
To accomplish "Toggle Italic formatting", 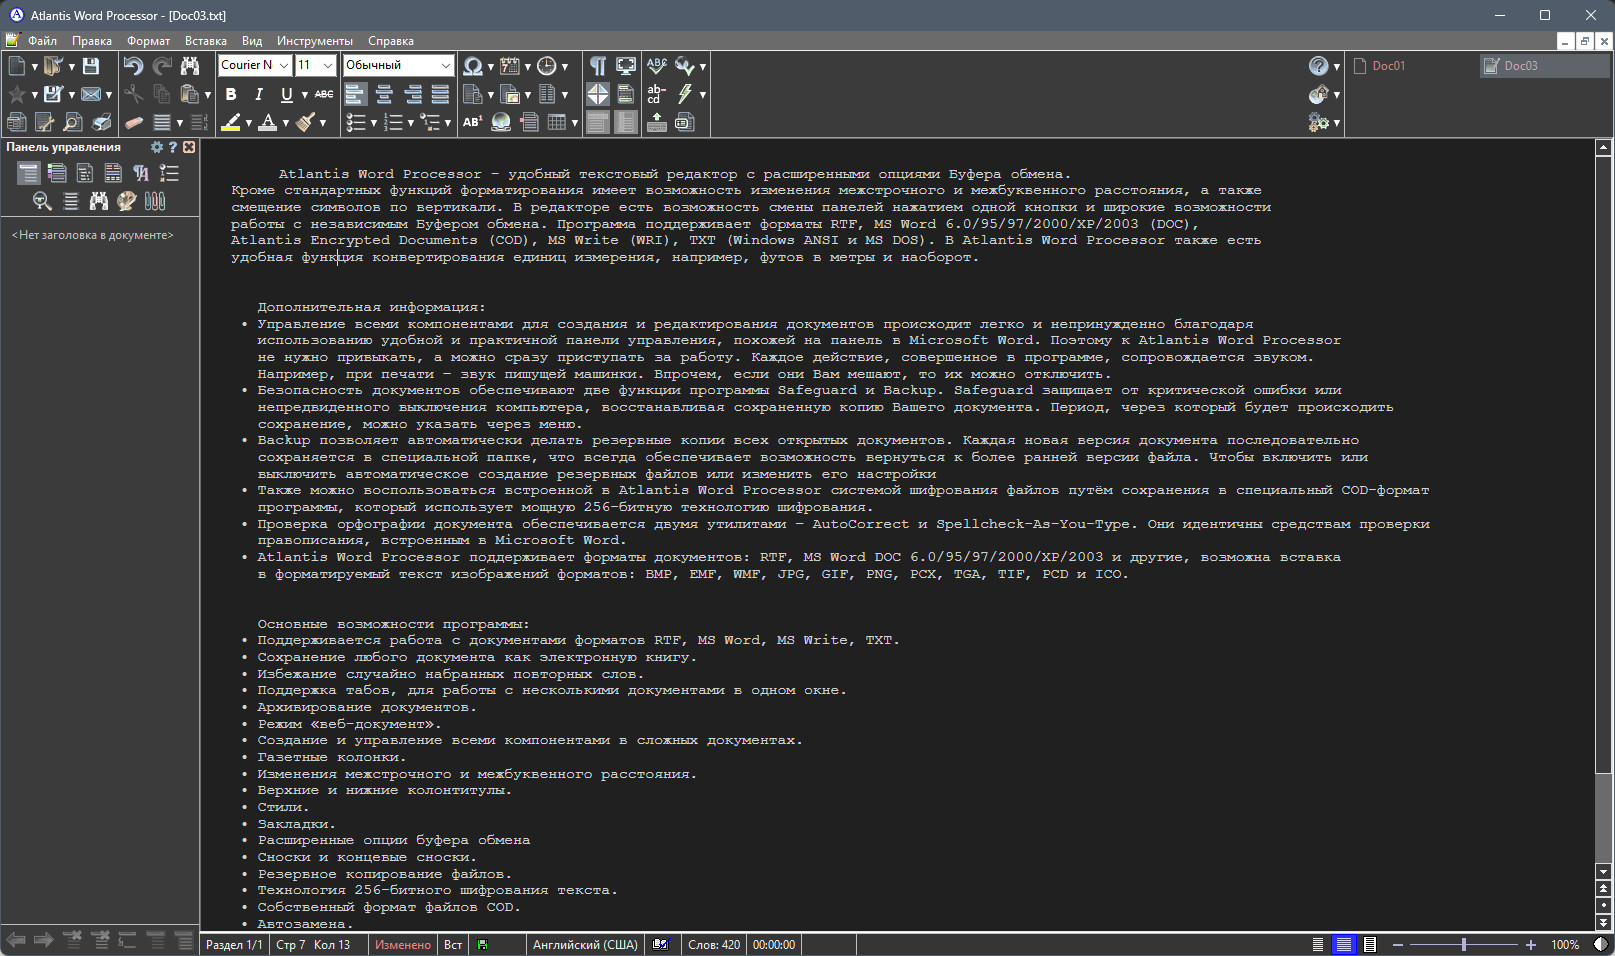I will [x=259, y=94].
